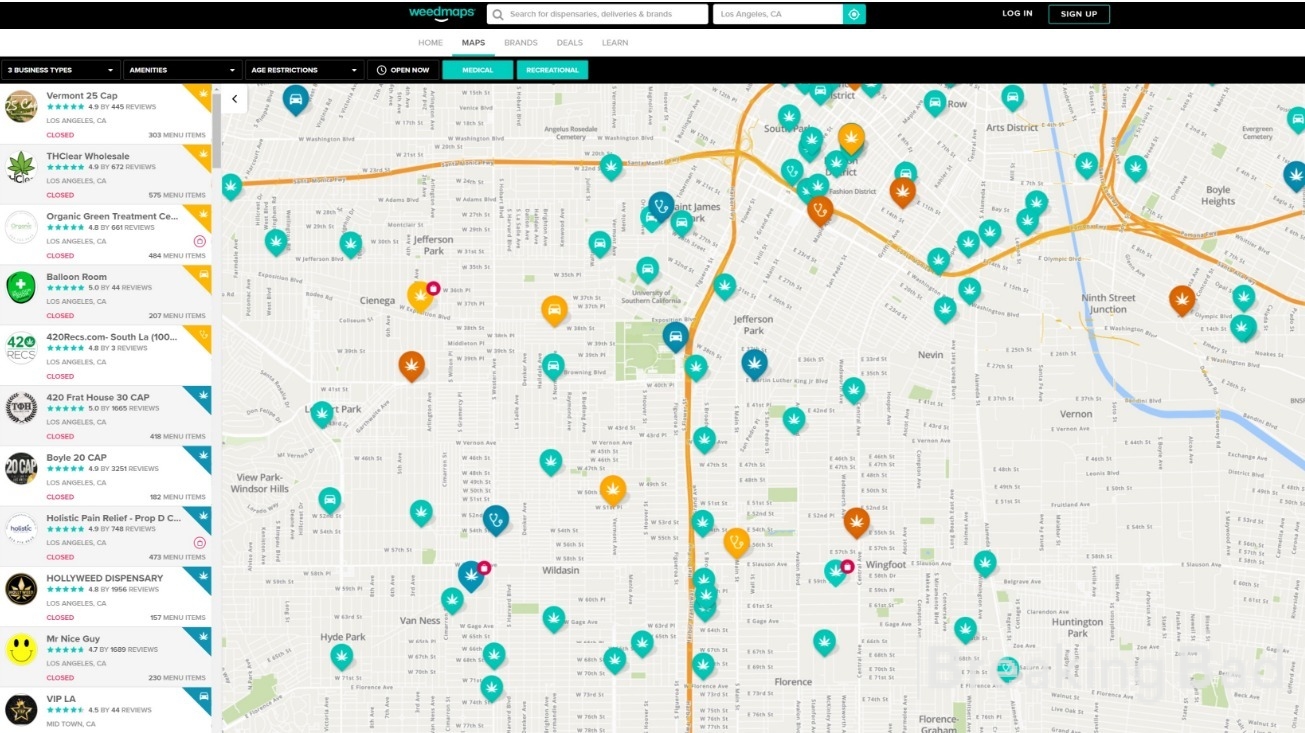
Task: Click the pickup bag icon on Organic Green Treatment
Action: point(199,241)
